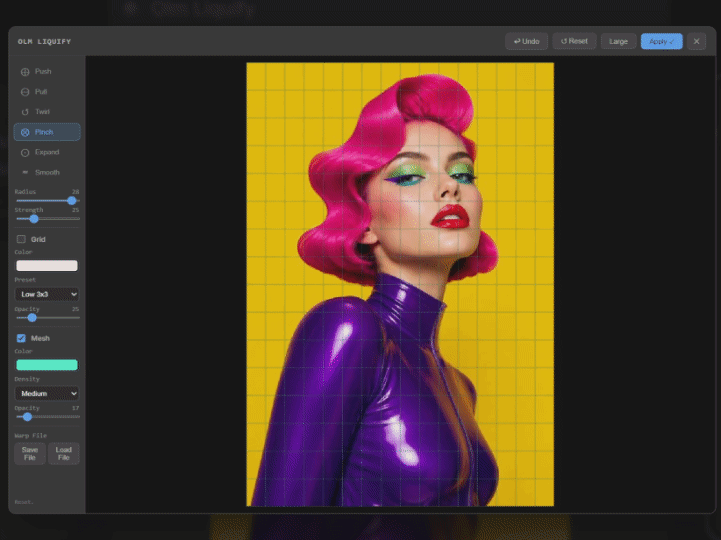Open the mesh color swatch
Screen dimensions: 721x540
point(47,365)
